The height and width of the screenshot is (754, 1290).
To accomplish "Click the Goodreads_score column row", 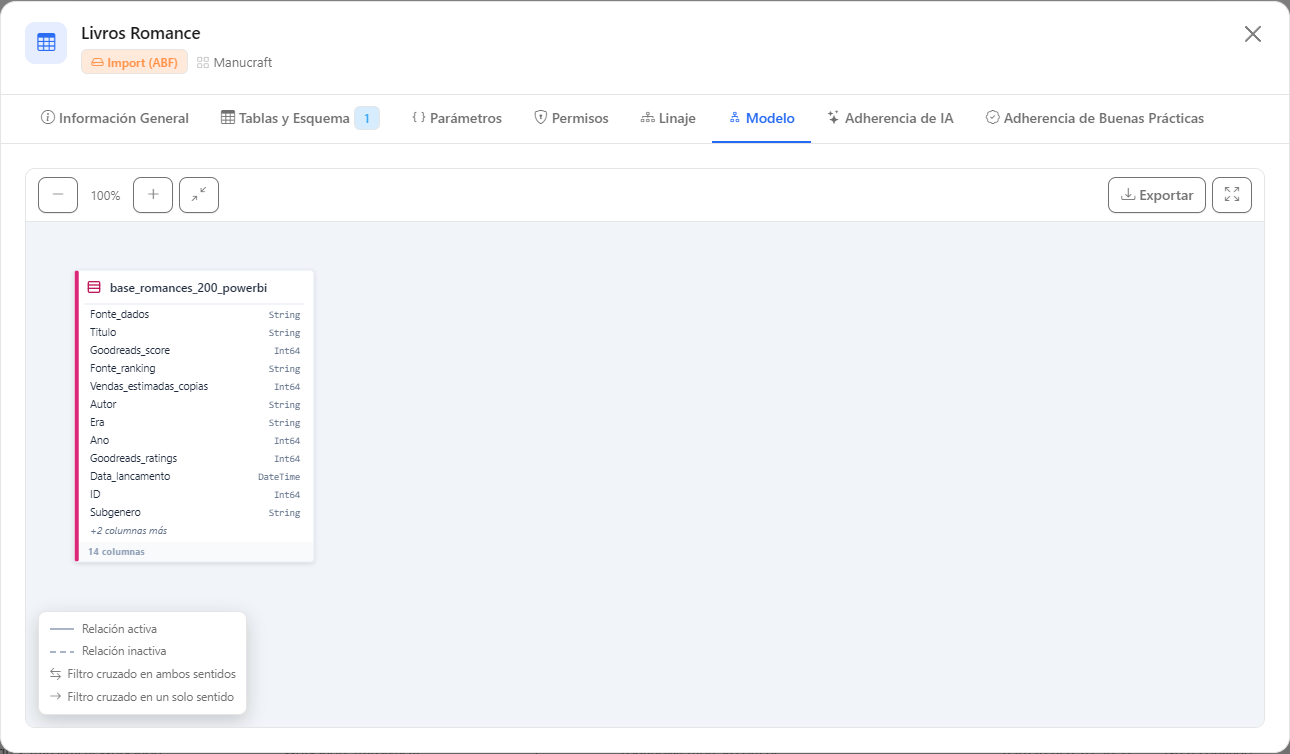I will click(x=195, y=350).
